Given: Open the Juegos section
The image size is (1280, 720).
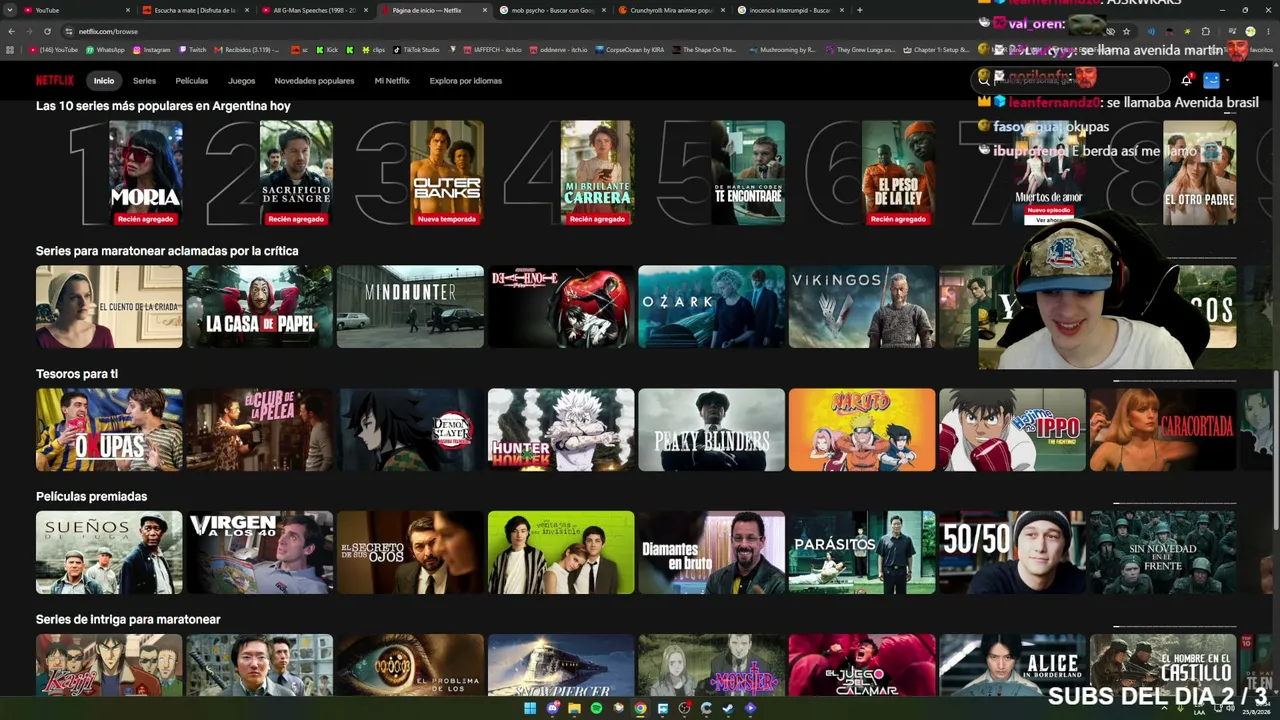Looking at the screenshot, I should (x=242, y=81).
